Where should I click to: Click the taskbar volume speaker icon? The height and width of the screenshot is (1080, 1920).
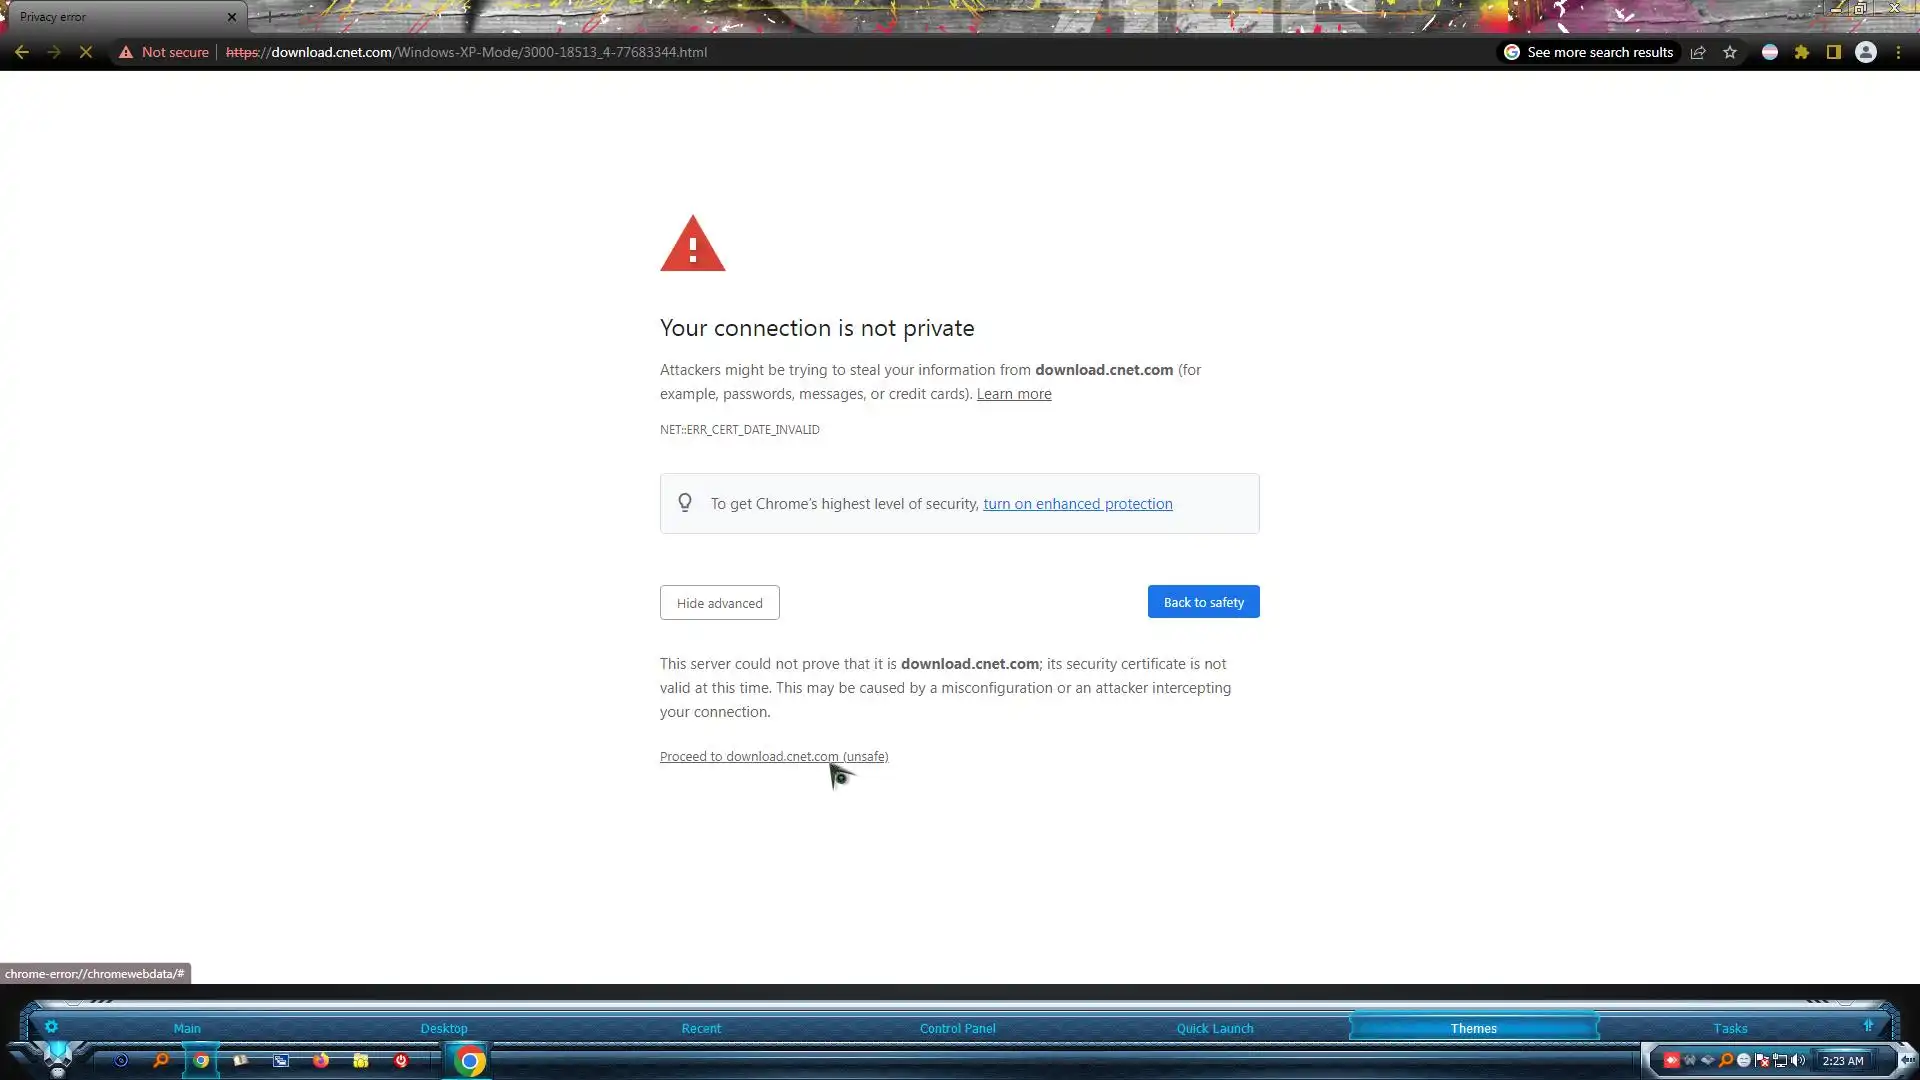[x=1798, y=1061]
